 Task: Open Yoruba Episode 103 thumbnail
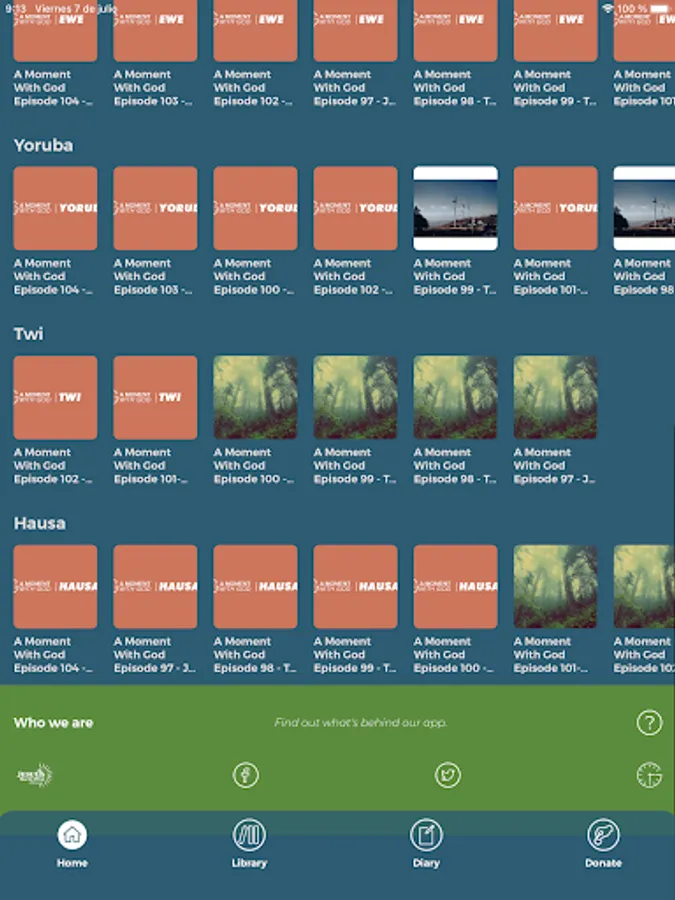(x=155, y=208)
